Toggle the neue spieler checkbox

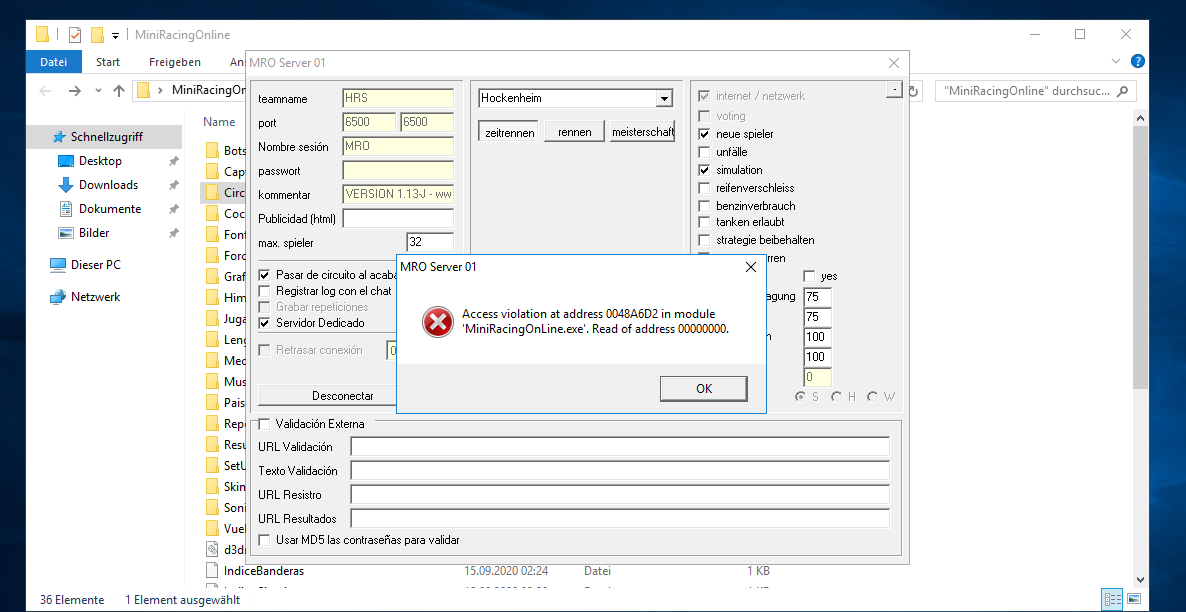pos(704,134)
